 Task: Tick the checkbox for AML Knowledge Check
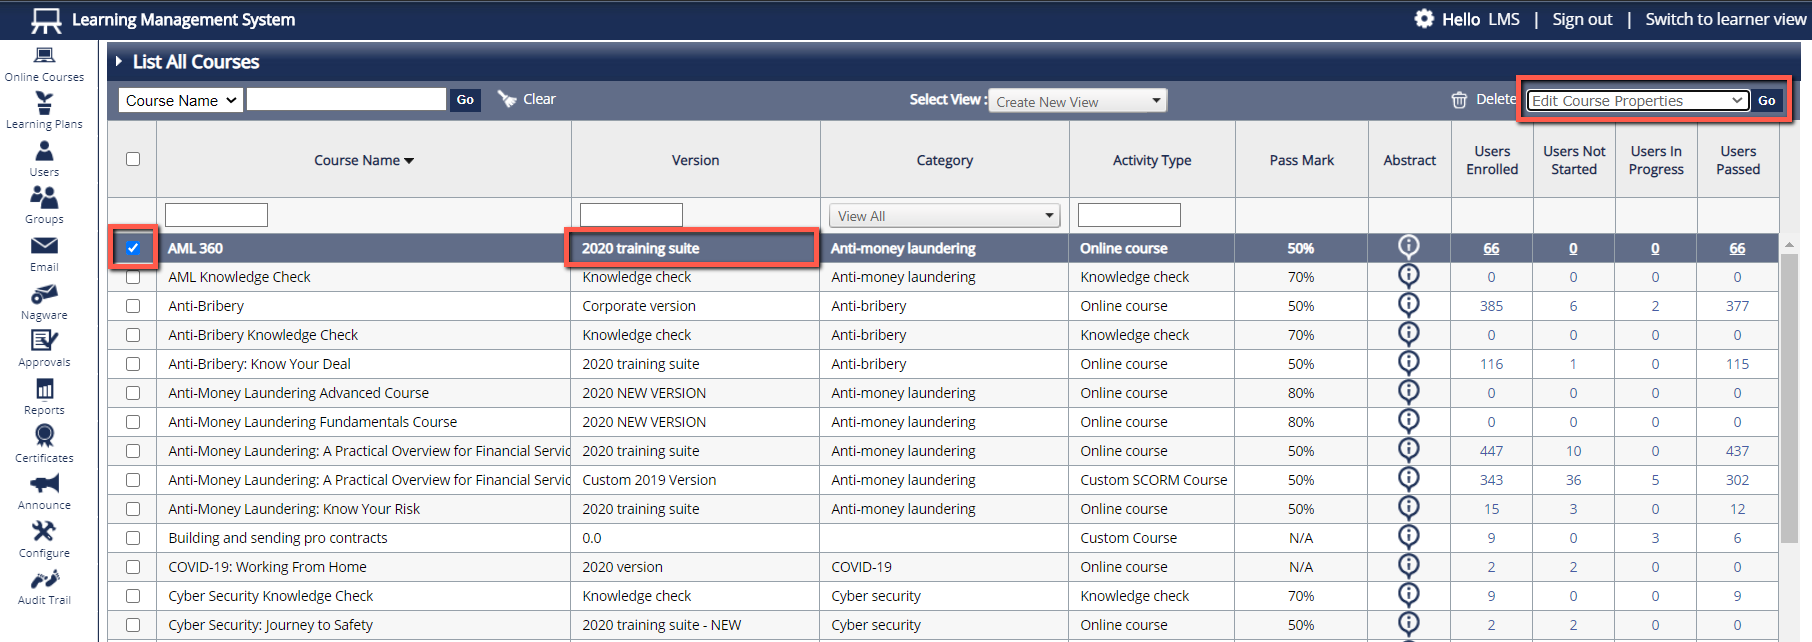133,277
